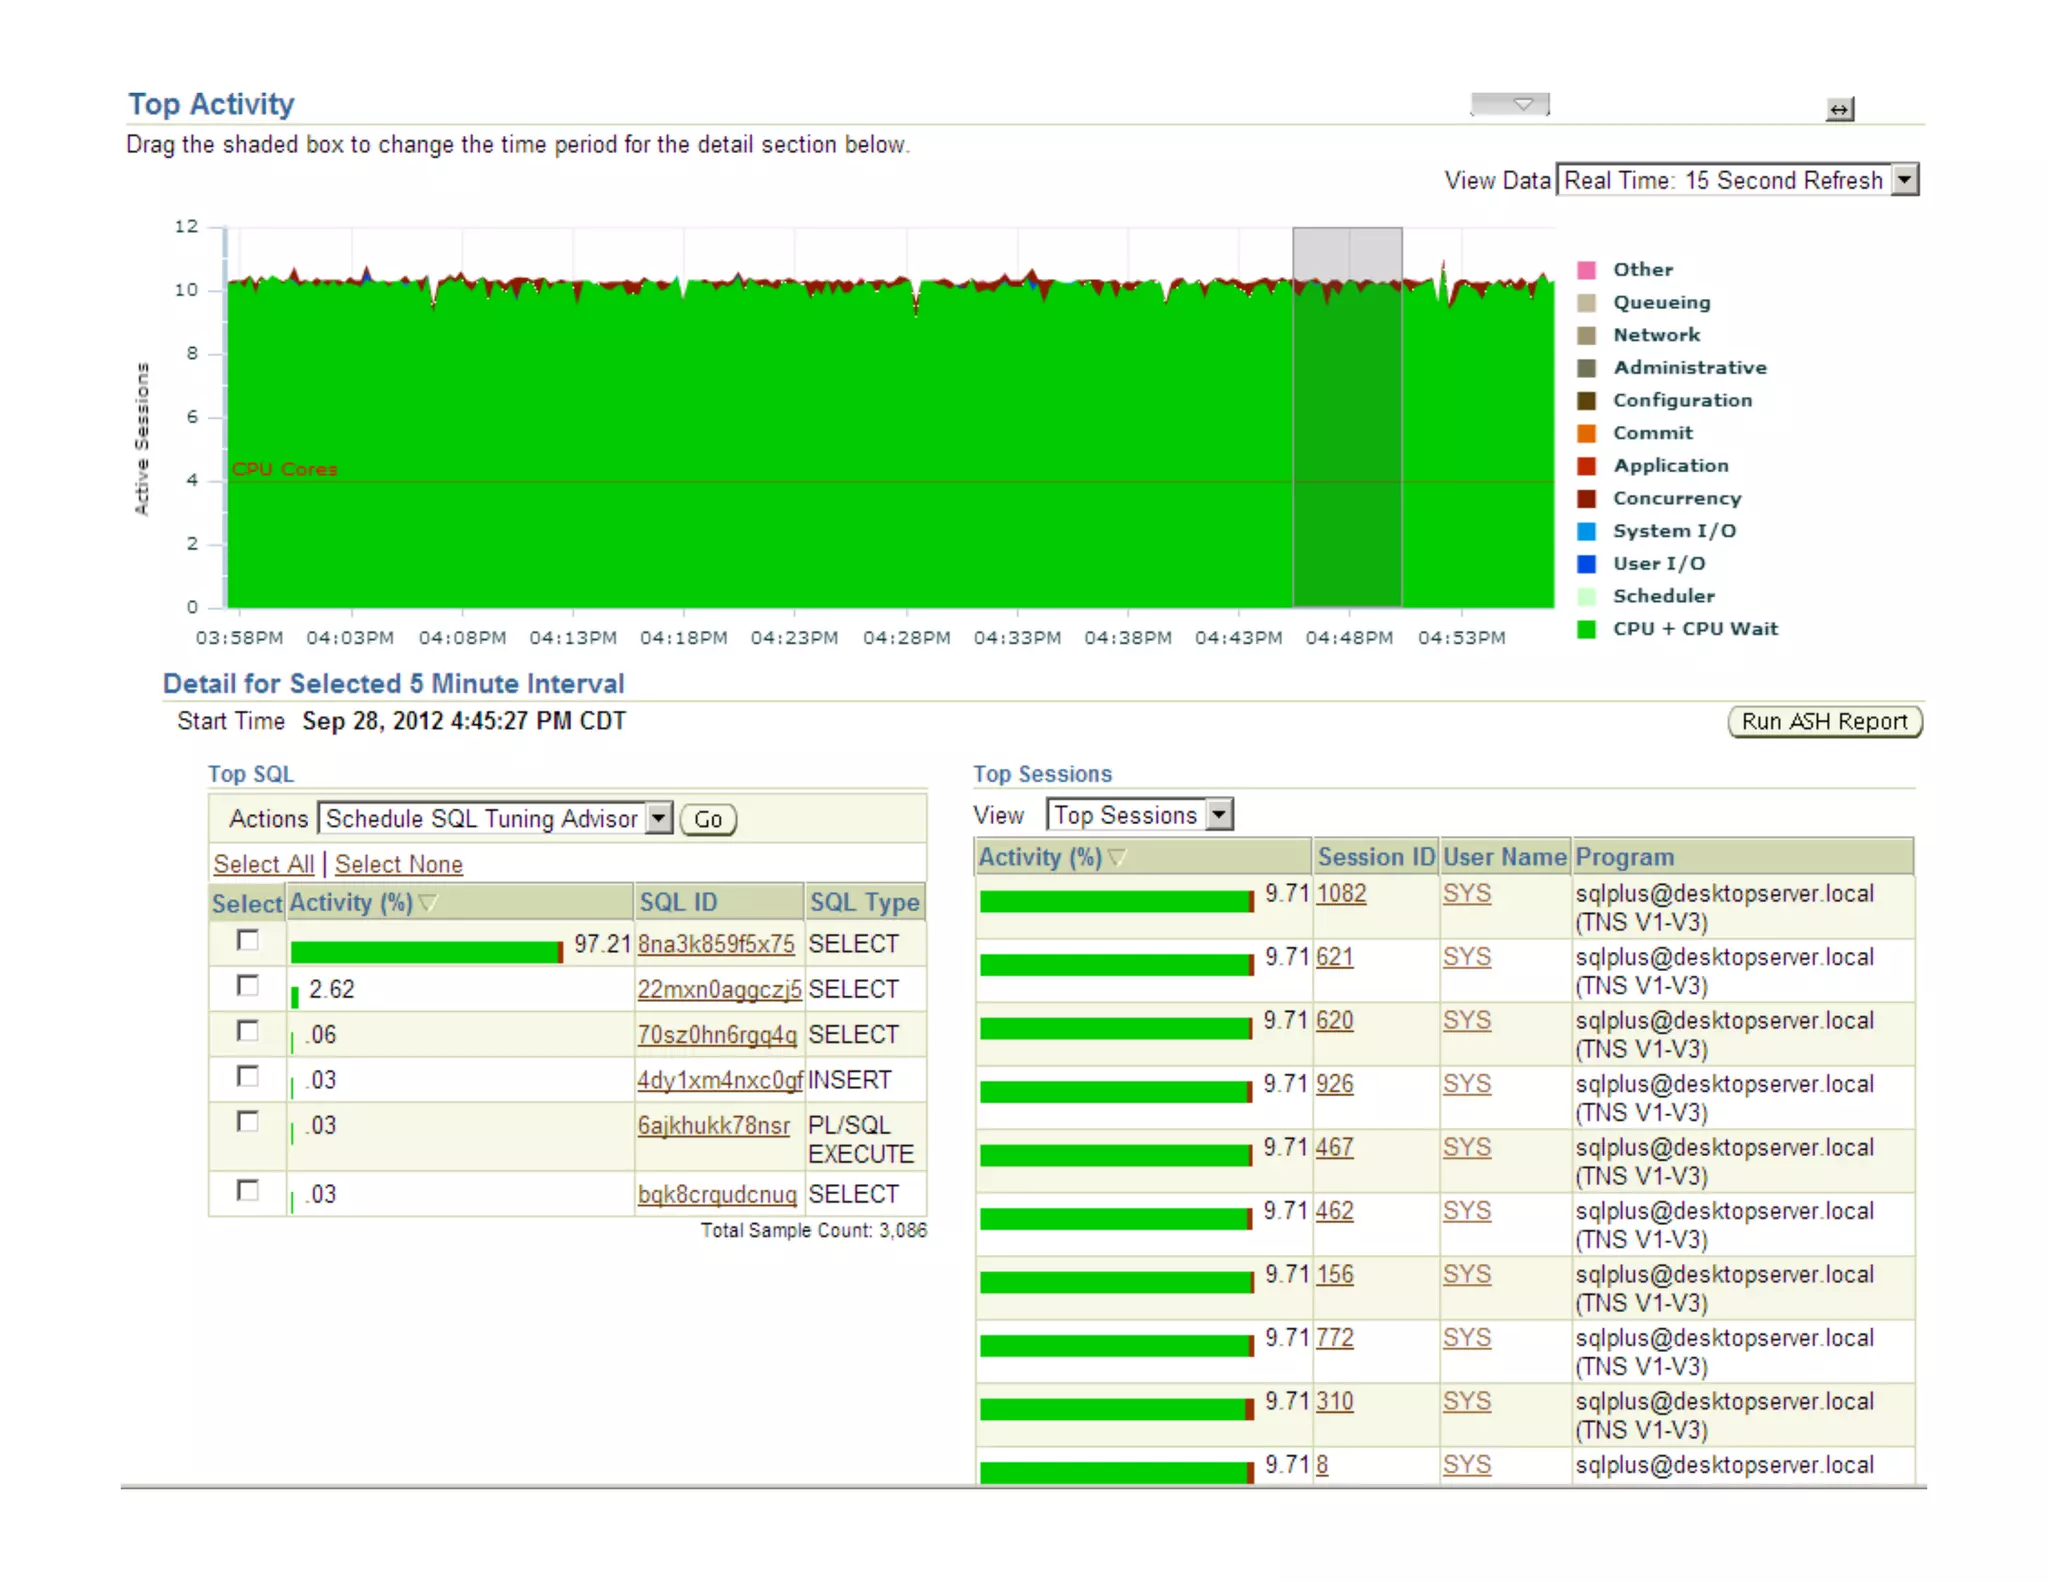The width and height of the screenshot is (2048, 1582).
Task: Click the CPU + CPU Wait legend swatch
Action: click(x=1586, y=629)
